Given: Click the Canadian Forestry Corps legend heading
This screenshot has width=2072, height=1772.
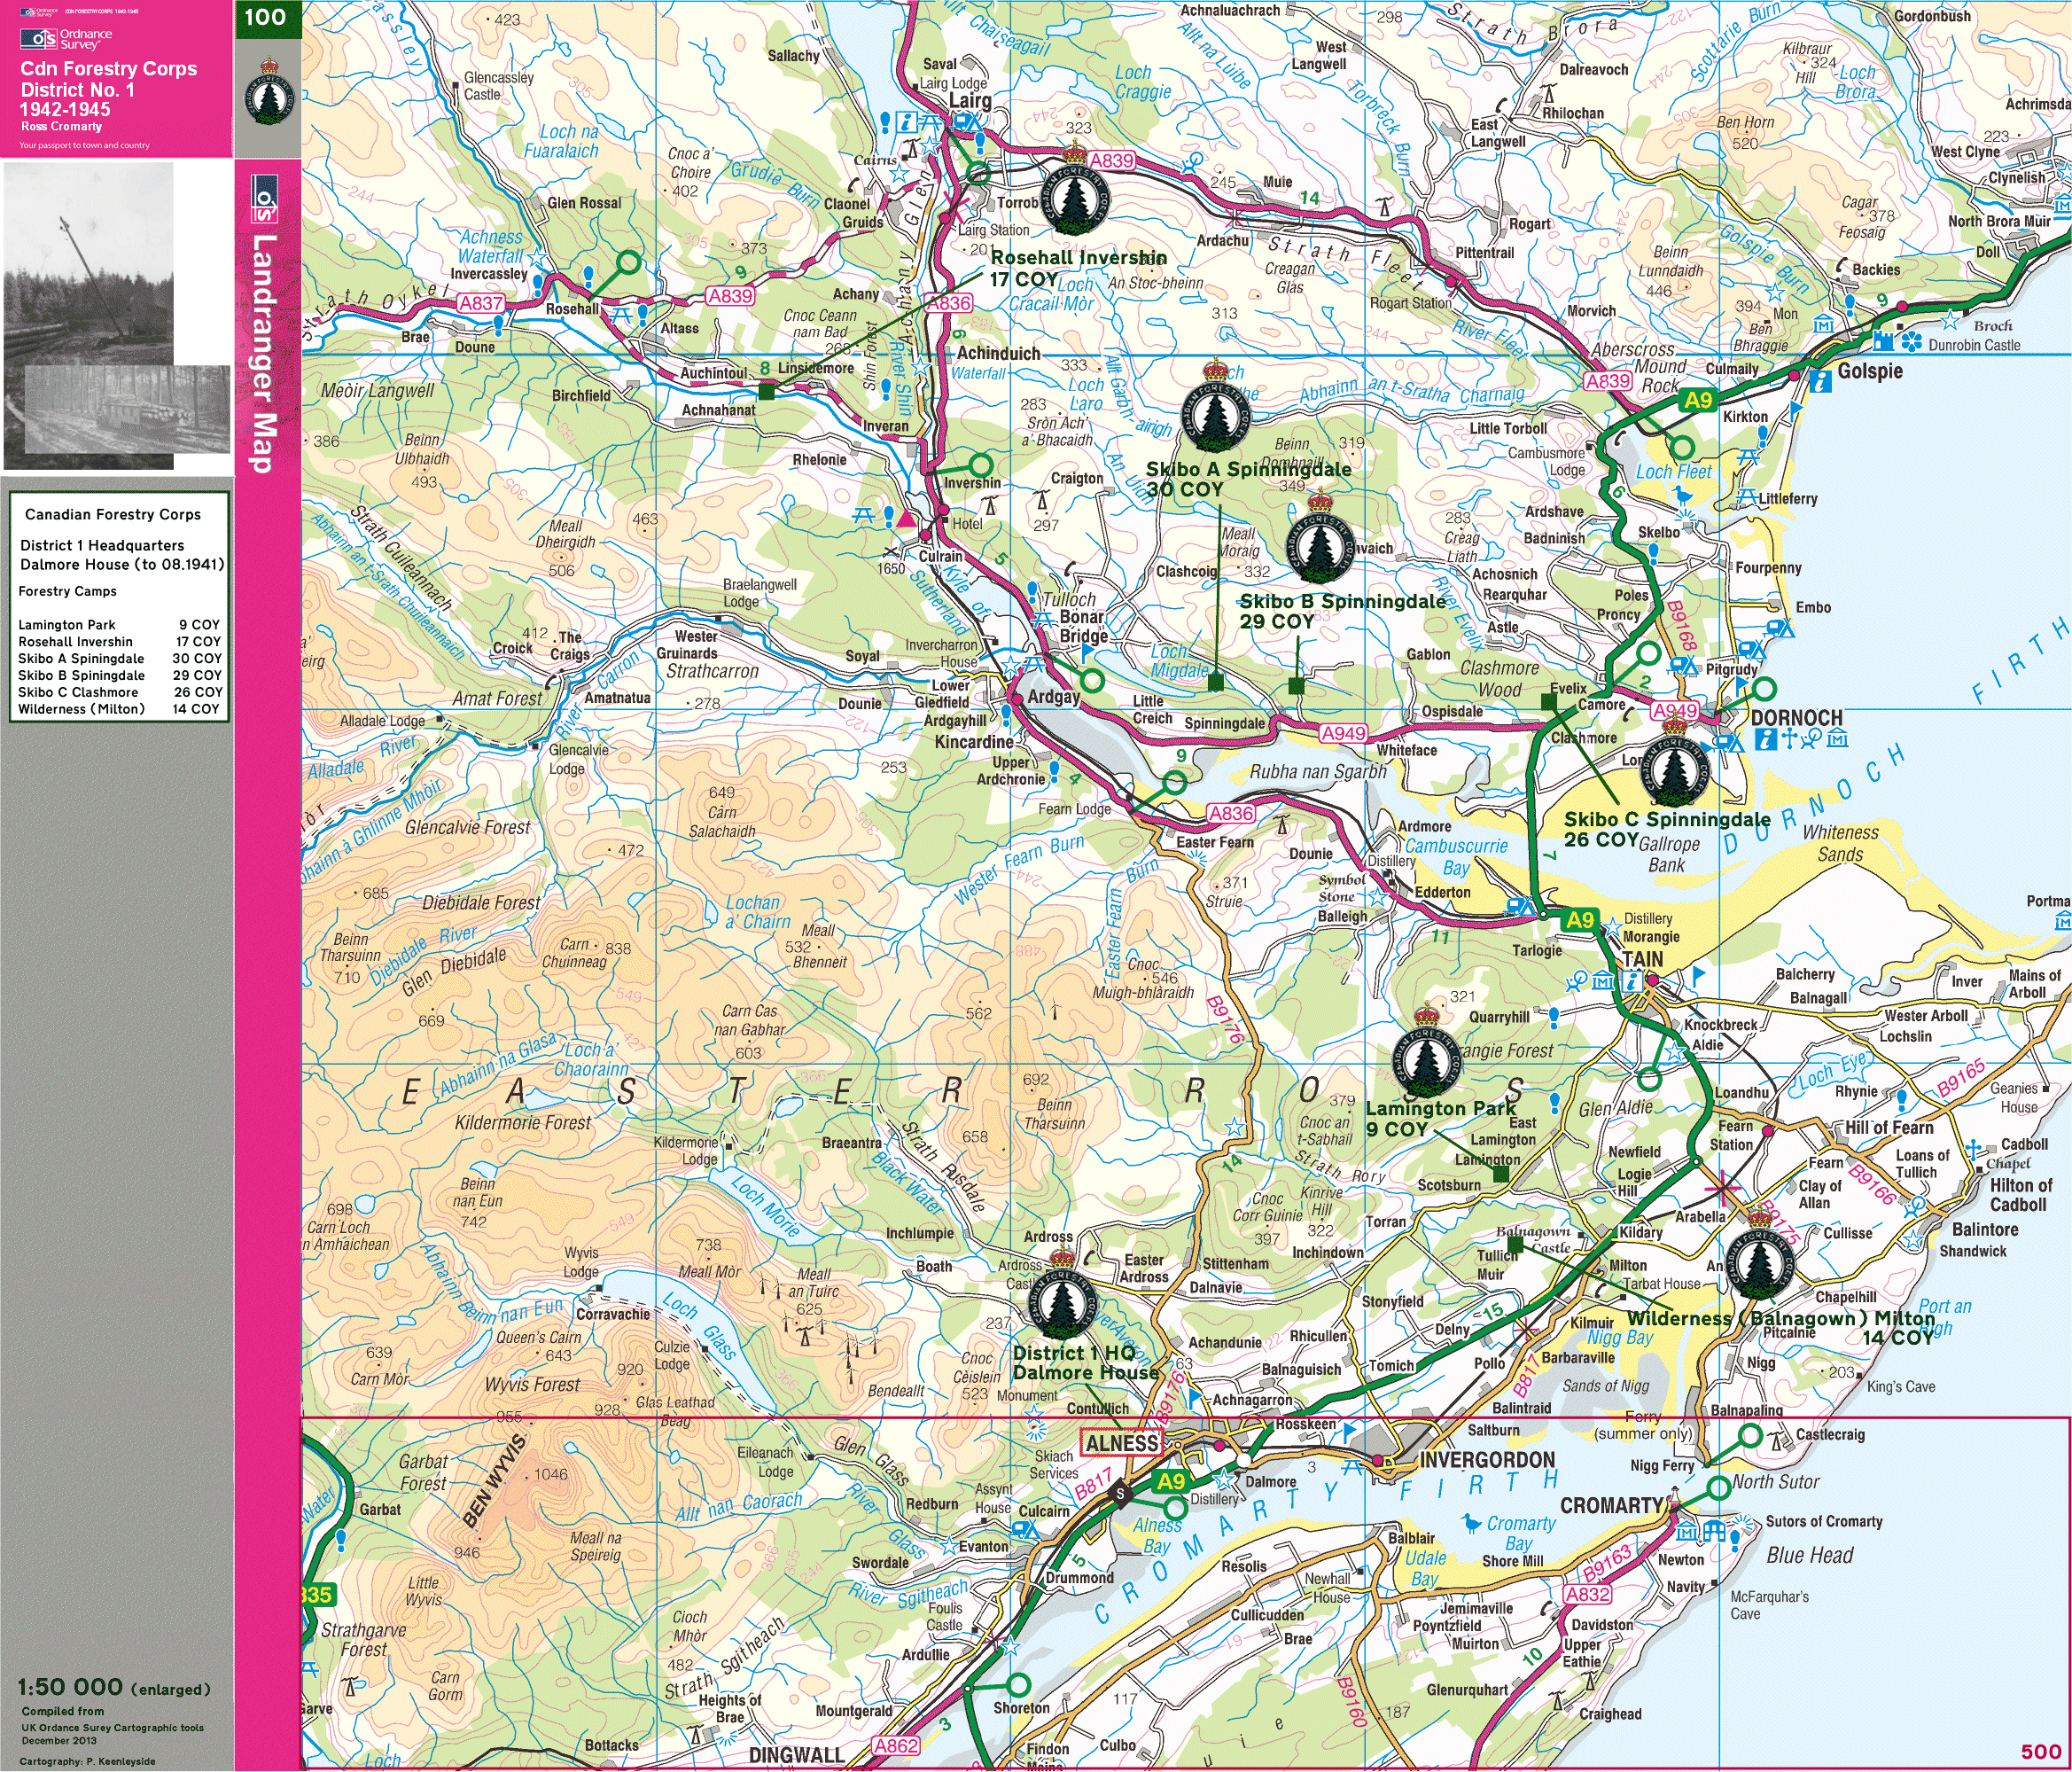Looking at the screenshot, I should pyautogui.click(x=113, y=514).
